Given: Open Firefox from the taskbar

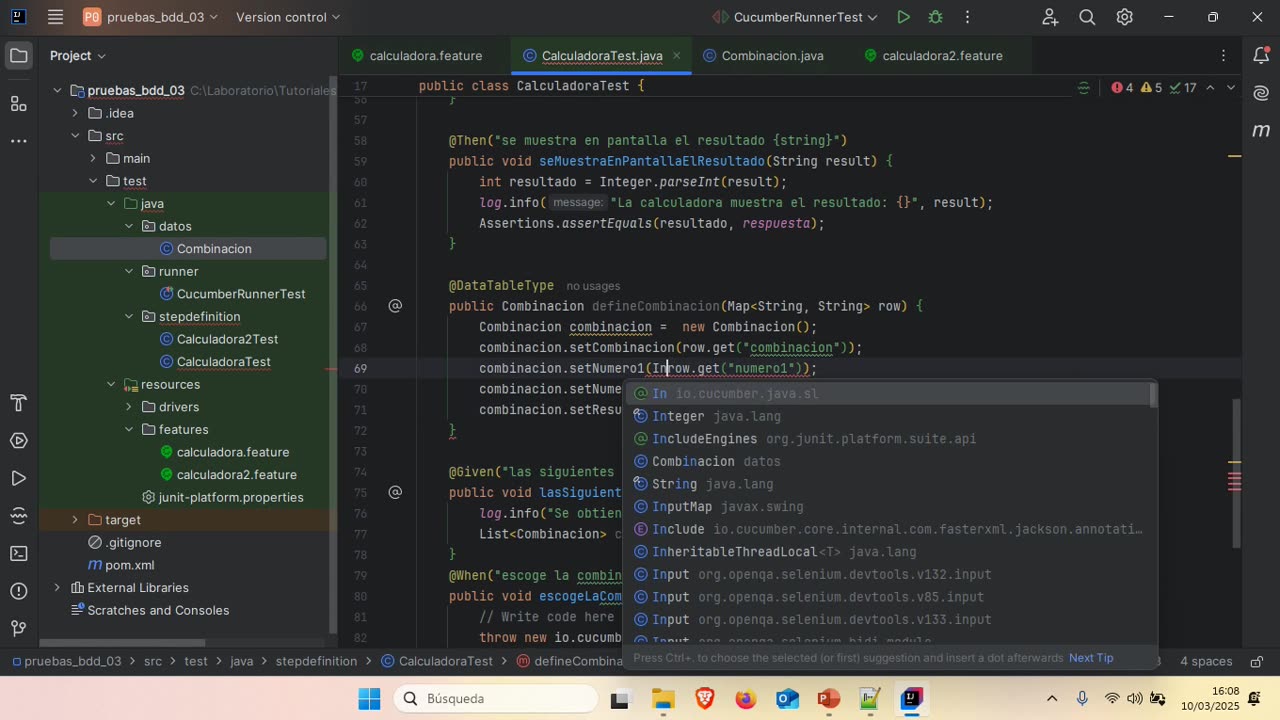Looking at the screenshot, I should click(x=746, y=698).
